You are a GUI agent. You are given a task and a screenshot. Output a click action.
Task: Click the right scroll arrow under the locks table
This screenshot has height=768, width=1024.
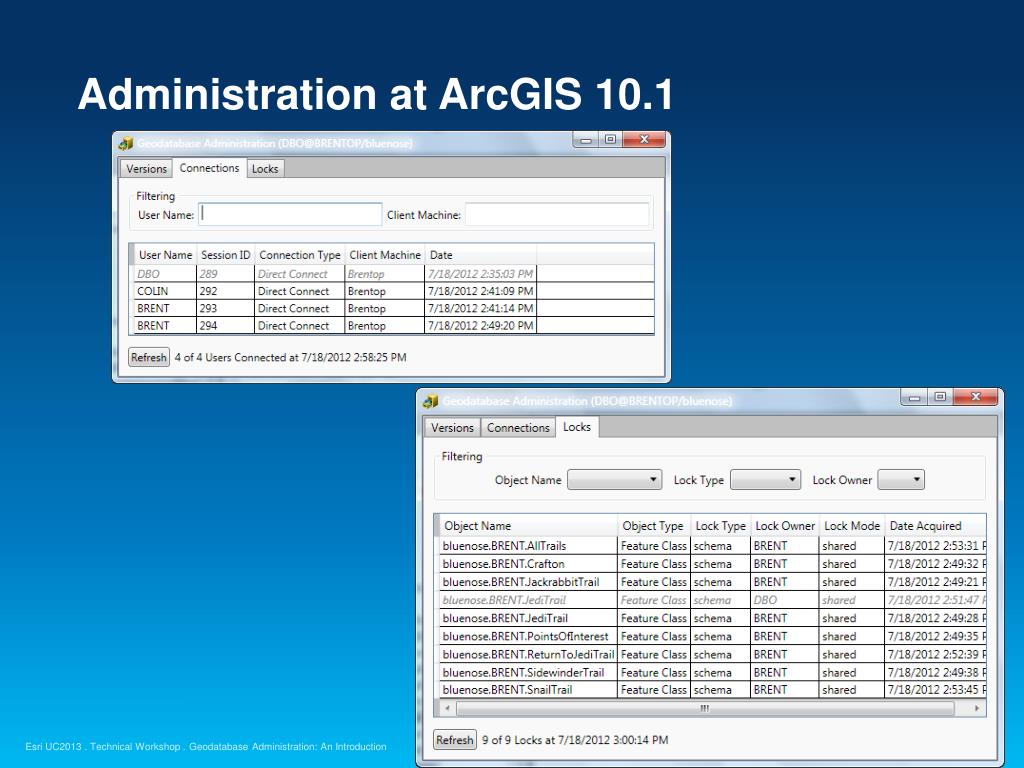point(977,708)
